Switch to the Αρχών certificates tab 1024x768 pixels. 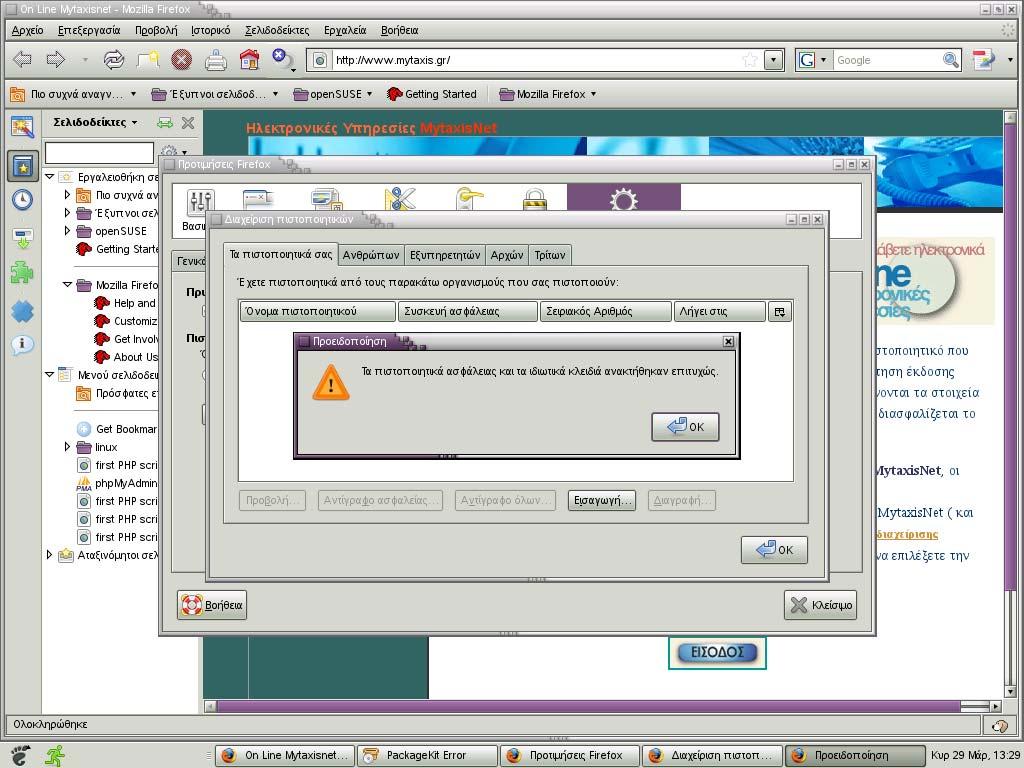click(507, 255)
